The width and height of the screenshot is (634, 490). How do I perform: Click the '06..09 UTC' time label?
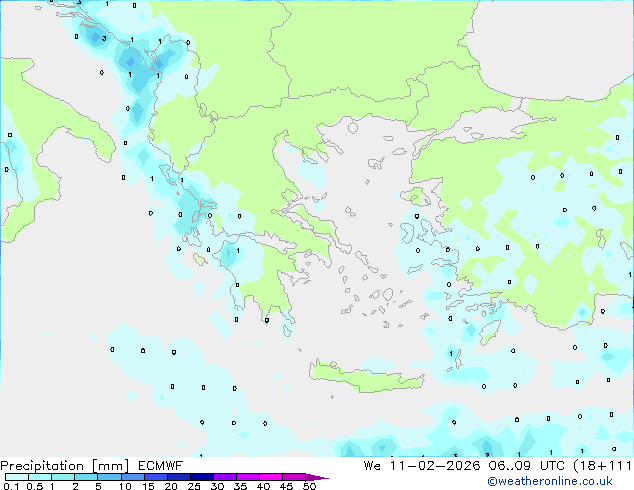click(x=527, y=466)
